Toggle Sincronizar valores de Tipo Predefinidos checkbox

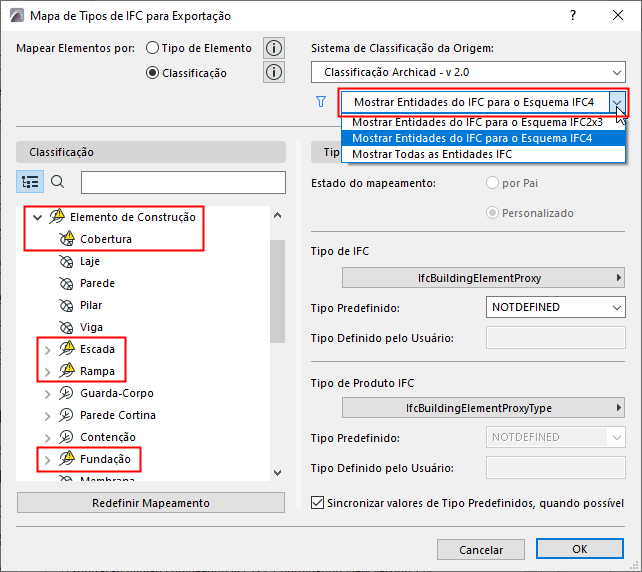point(317,502)
